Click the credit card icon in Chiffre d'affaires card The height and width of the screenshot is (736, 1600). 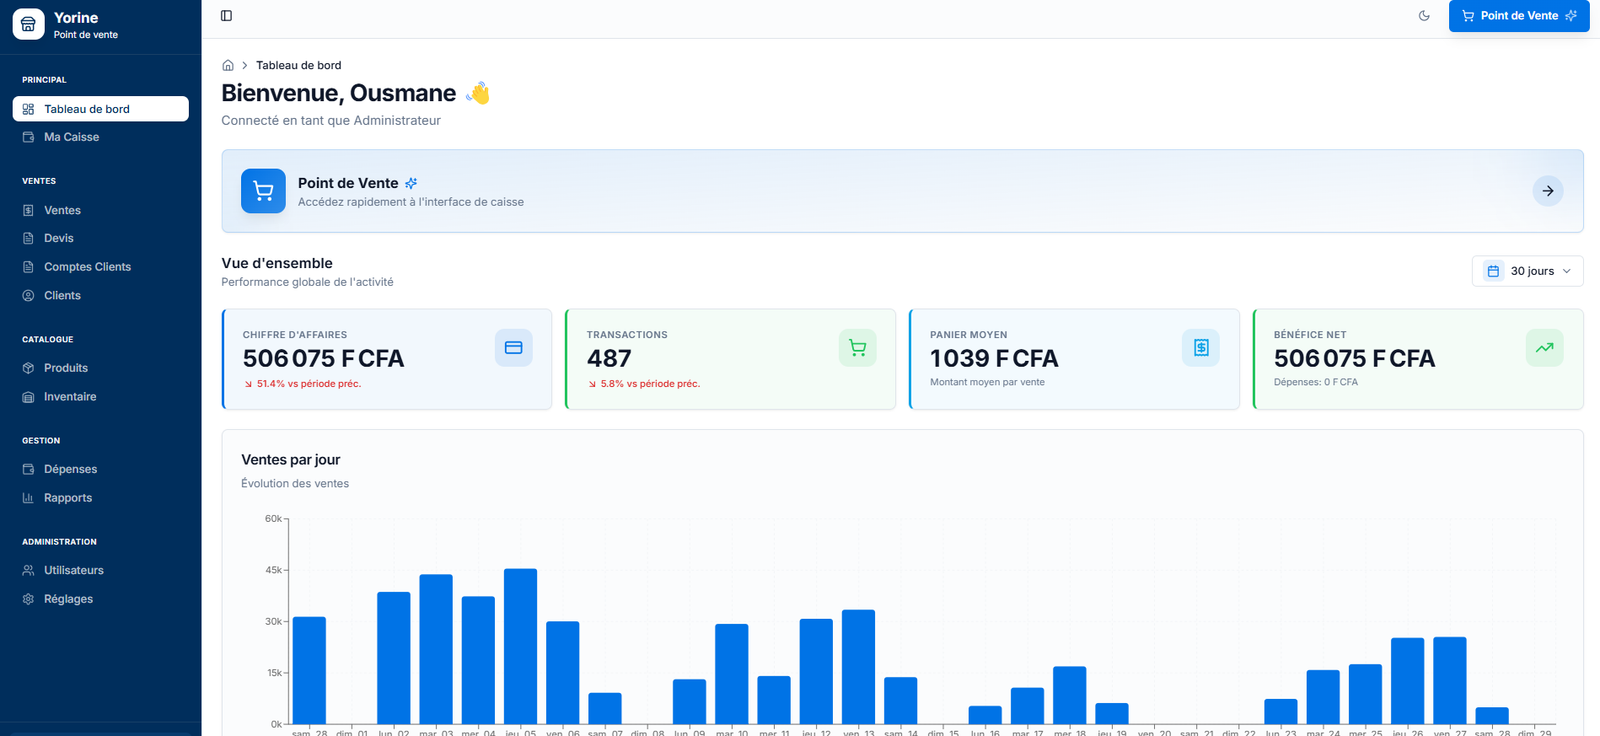point(513,348)
